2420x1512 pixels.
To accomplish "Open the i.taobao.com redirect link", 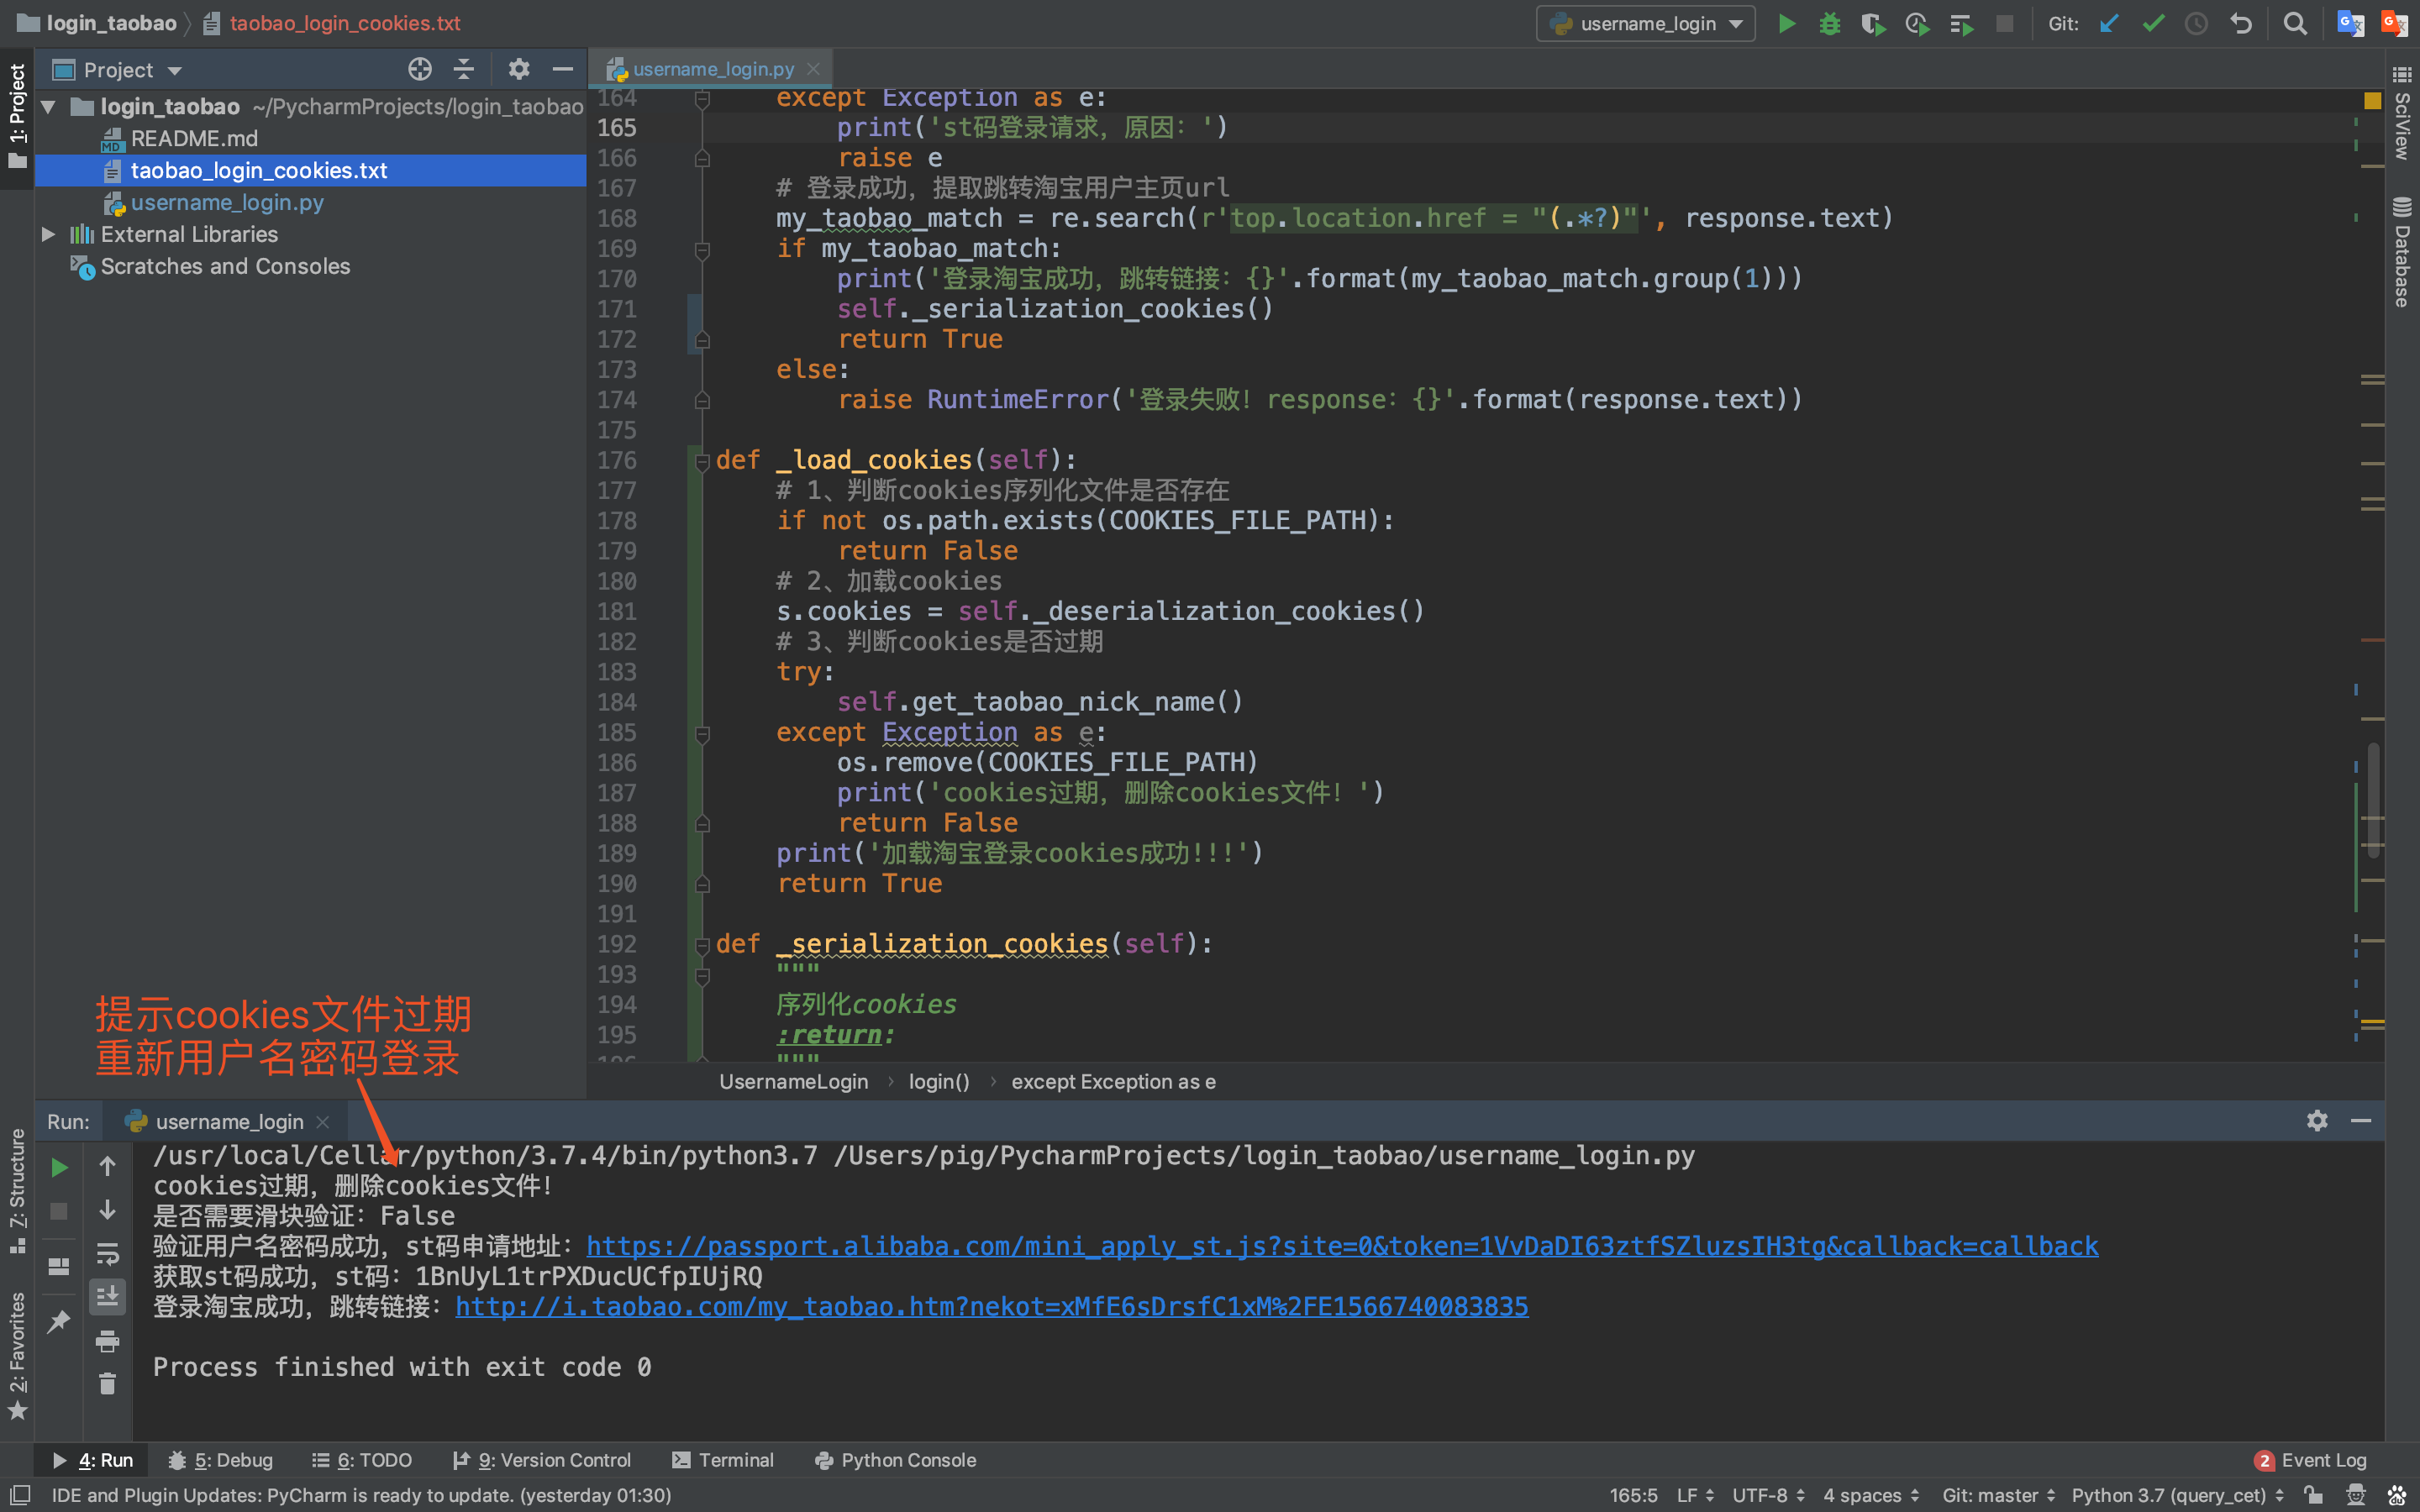I will click(991, 1306).
